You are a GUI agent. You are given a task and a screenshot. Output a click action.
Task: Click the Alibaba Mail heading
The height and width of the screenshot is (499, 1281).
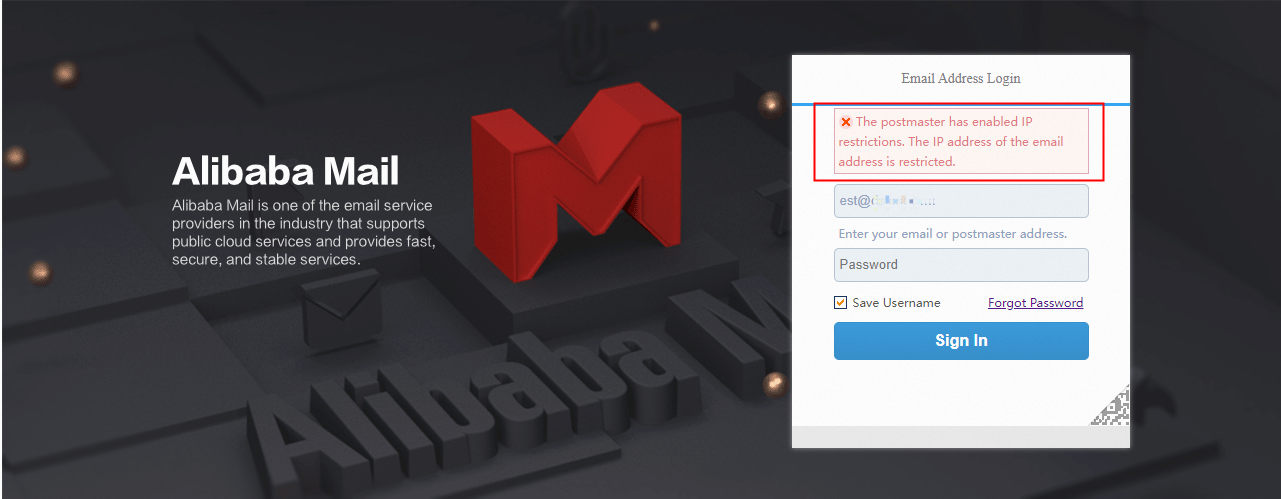pyautogui.click(x=286, y=171)
